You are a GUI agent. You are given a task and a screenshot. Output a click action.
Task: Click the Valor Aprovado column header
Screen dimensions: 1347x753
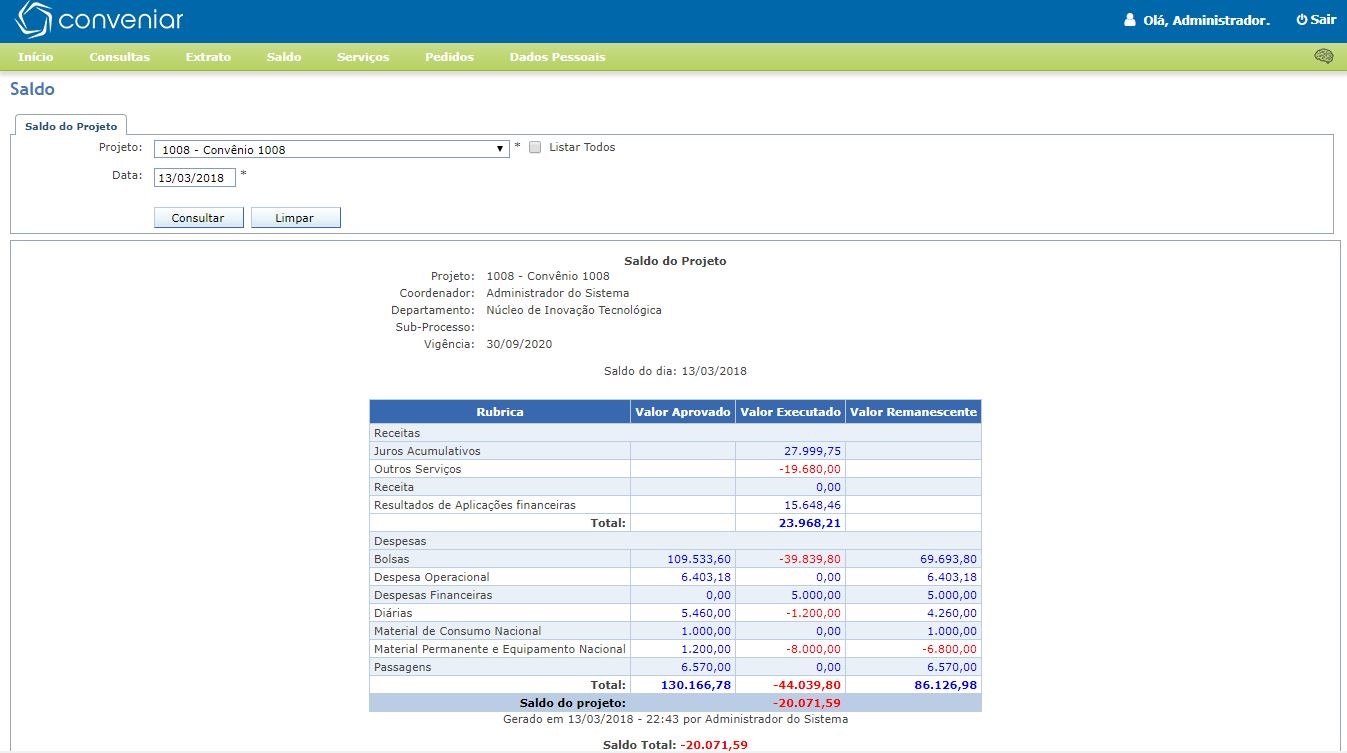click(683, 412)
